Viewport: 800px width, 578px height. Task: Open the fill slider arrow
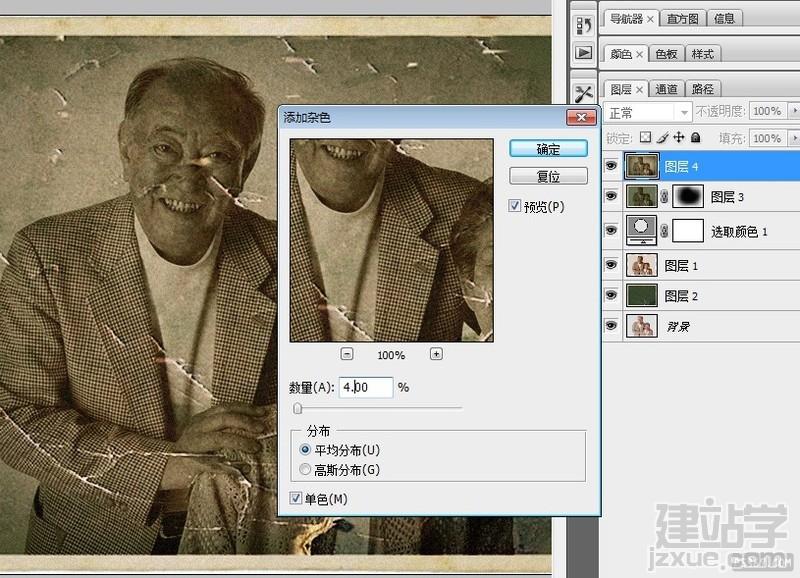[x=794, y=138]
